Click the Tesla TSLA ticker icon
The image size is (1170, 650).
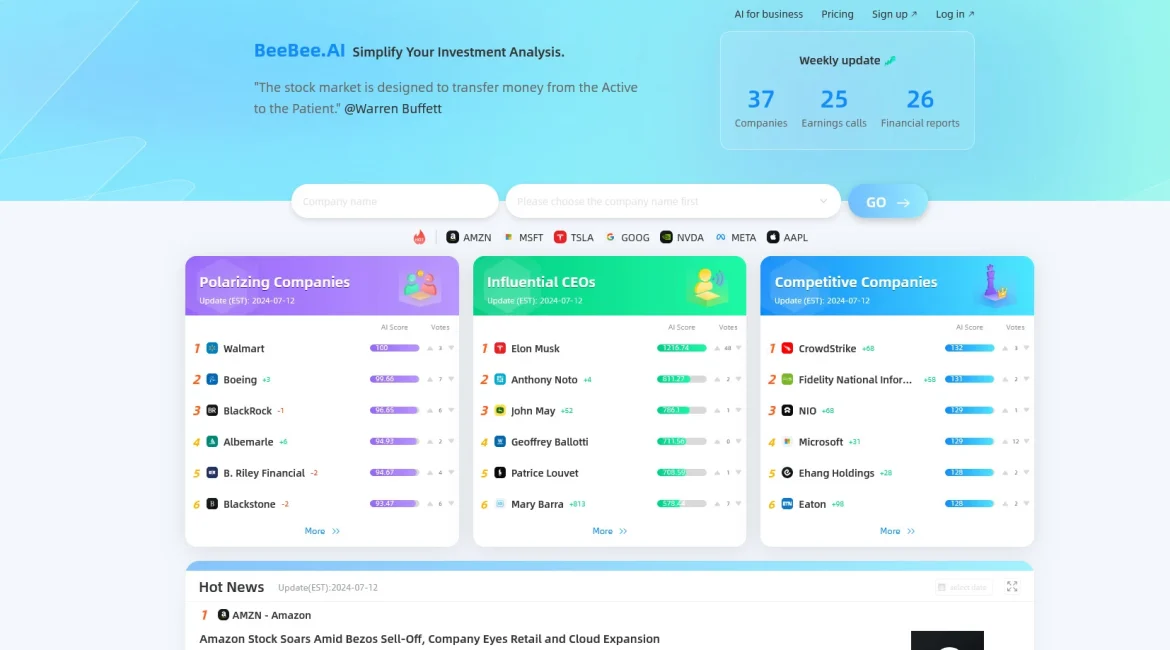pyautogui.click(x=560, y=237)
